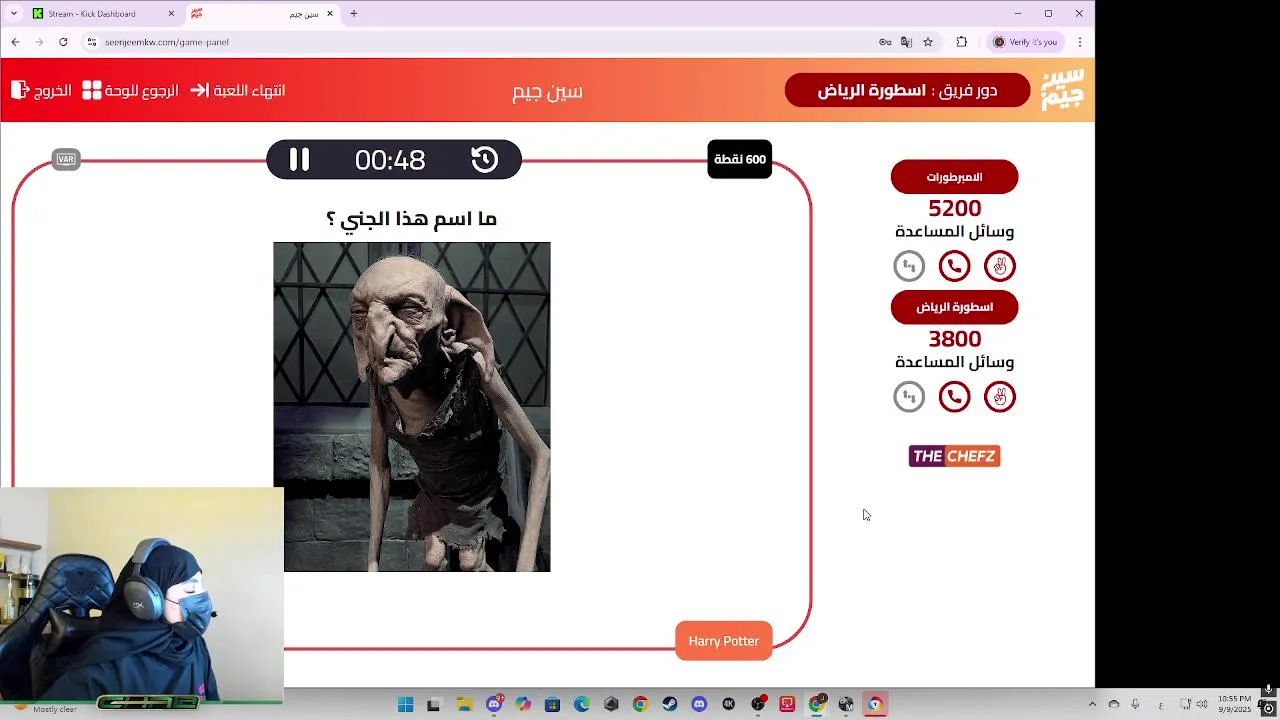Open Steam from the taskbar

[670, 705]
